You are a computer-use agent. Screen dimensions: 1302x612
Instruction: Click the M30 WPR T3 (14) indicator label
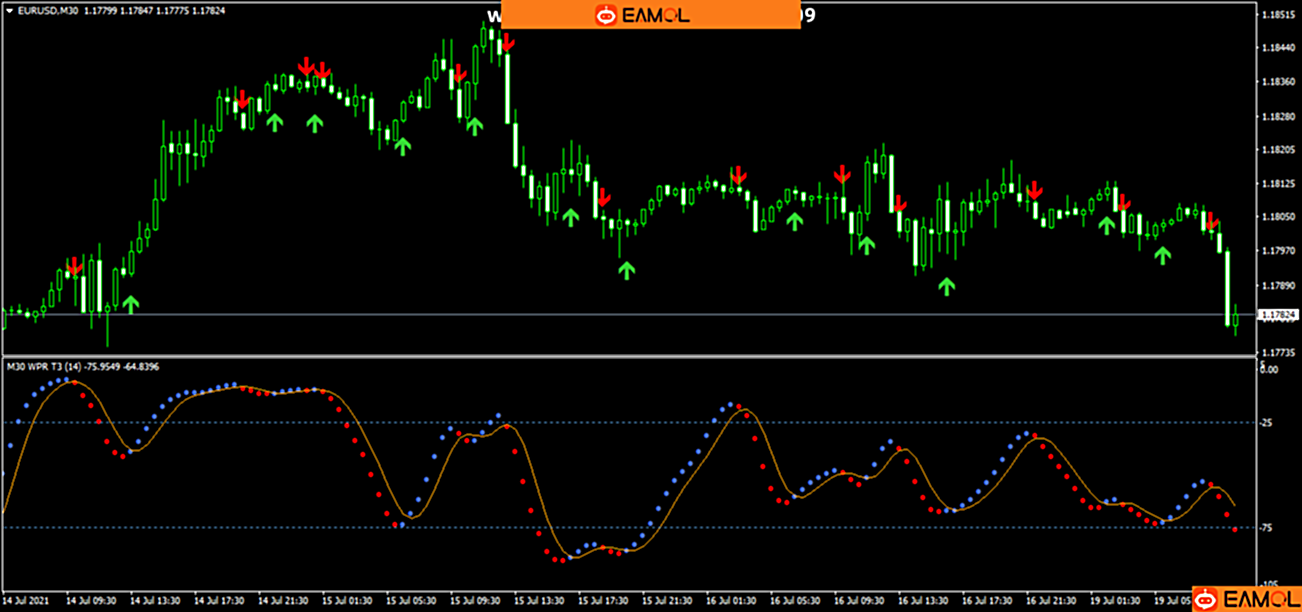pyautogui.click(x=50, y=366)
